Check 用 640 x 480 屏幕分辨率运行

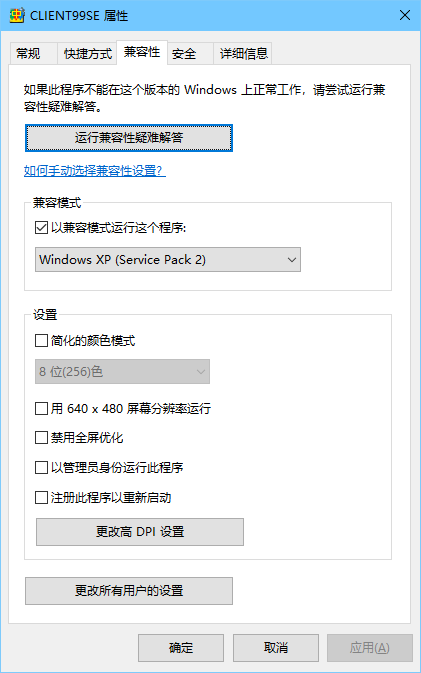[x=41, y=408]
